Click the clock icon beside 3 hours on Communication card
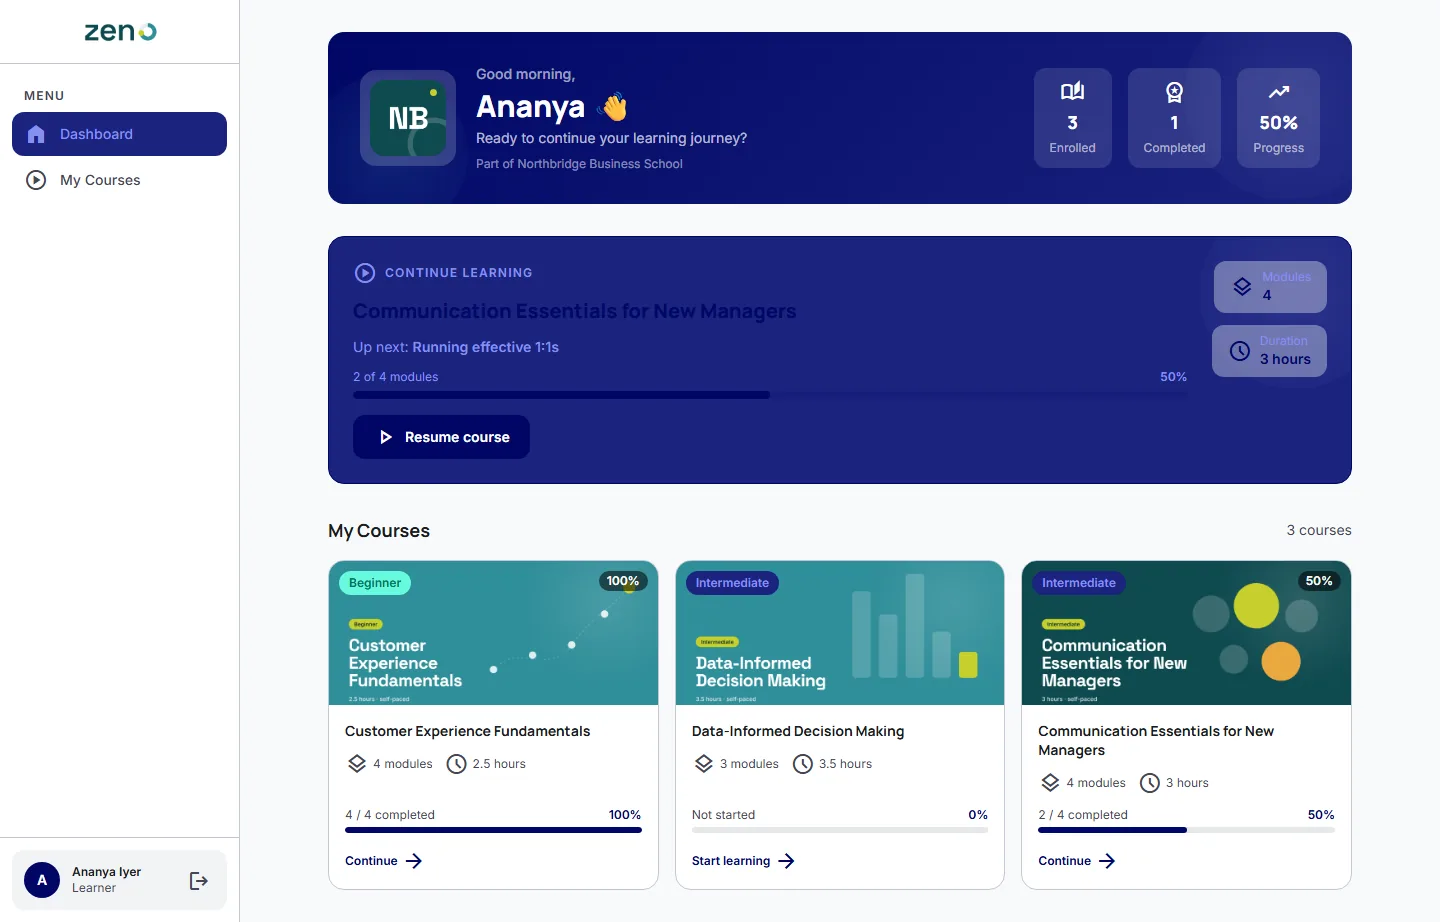This screenshot has height=922, width=1440. 1150,783
